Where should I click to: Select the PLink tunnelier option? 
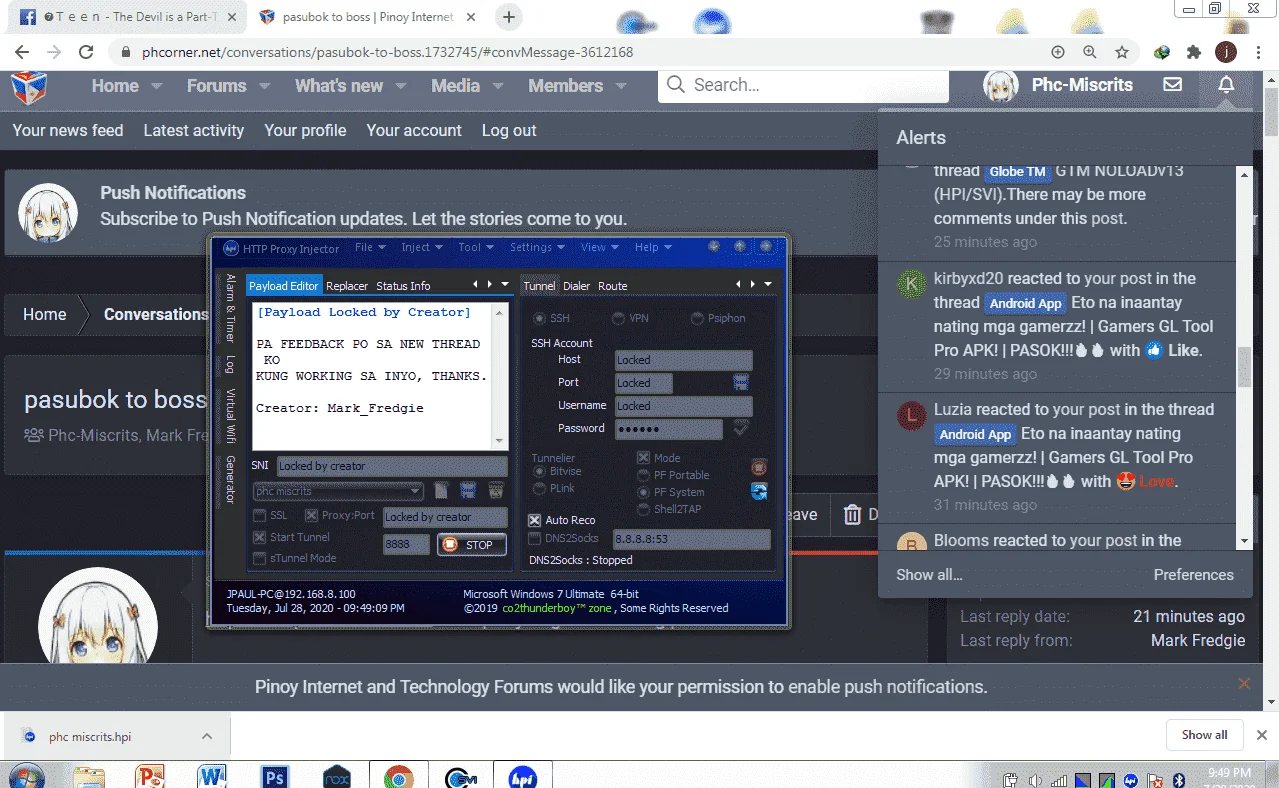point(540,488)
